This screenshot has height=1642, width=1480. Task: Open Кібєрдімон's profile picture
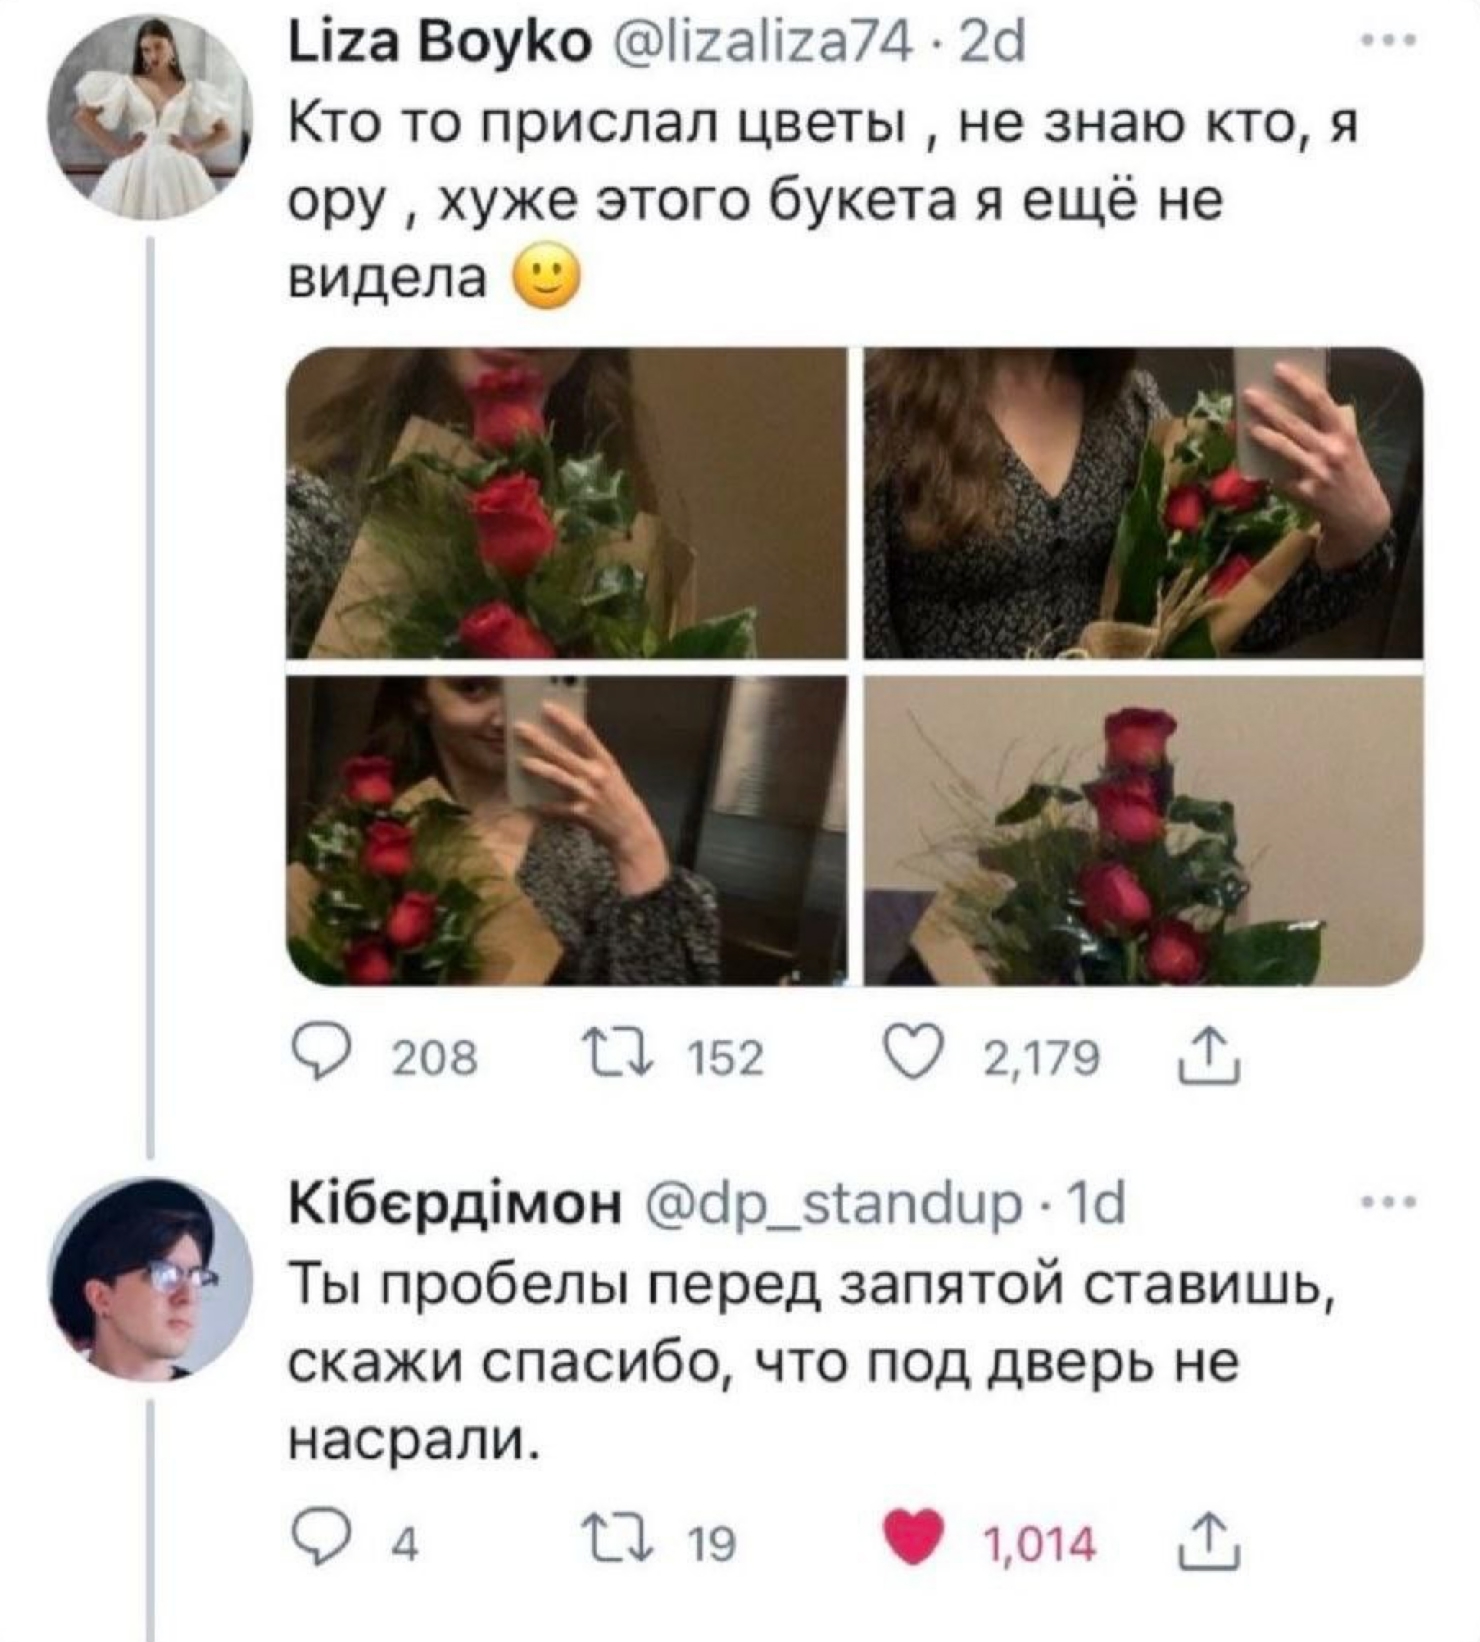pyautogui.click(x=151, y=1279)
